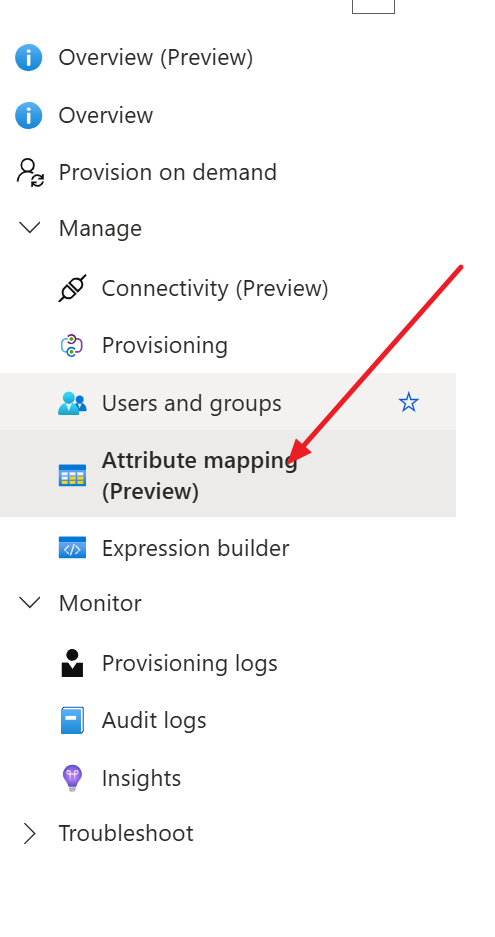Click the Audit logs book icon
This screenshot has height=937, width=495.
pyautogui.click(x=72, y=720)
